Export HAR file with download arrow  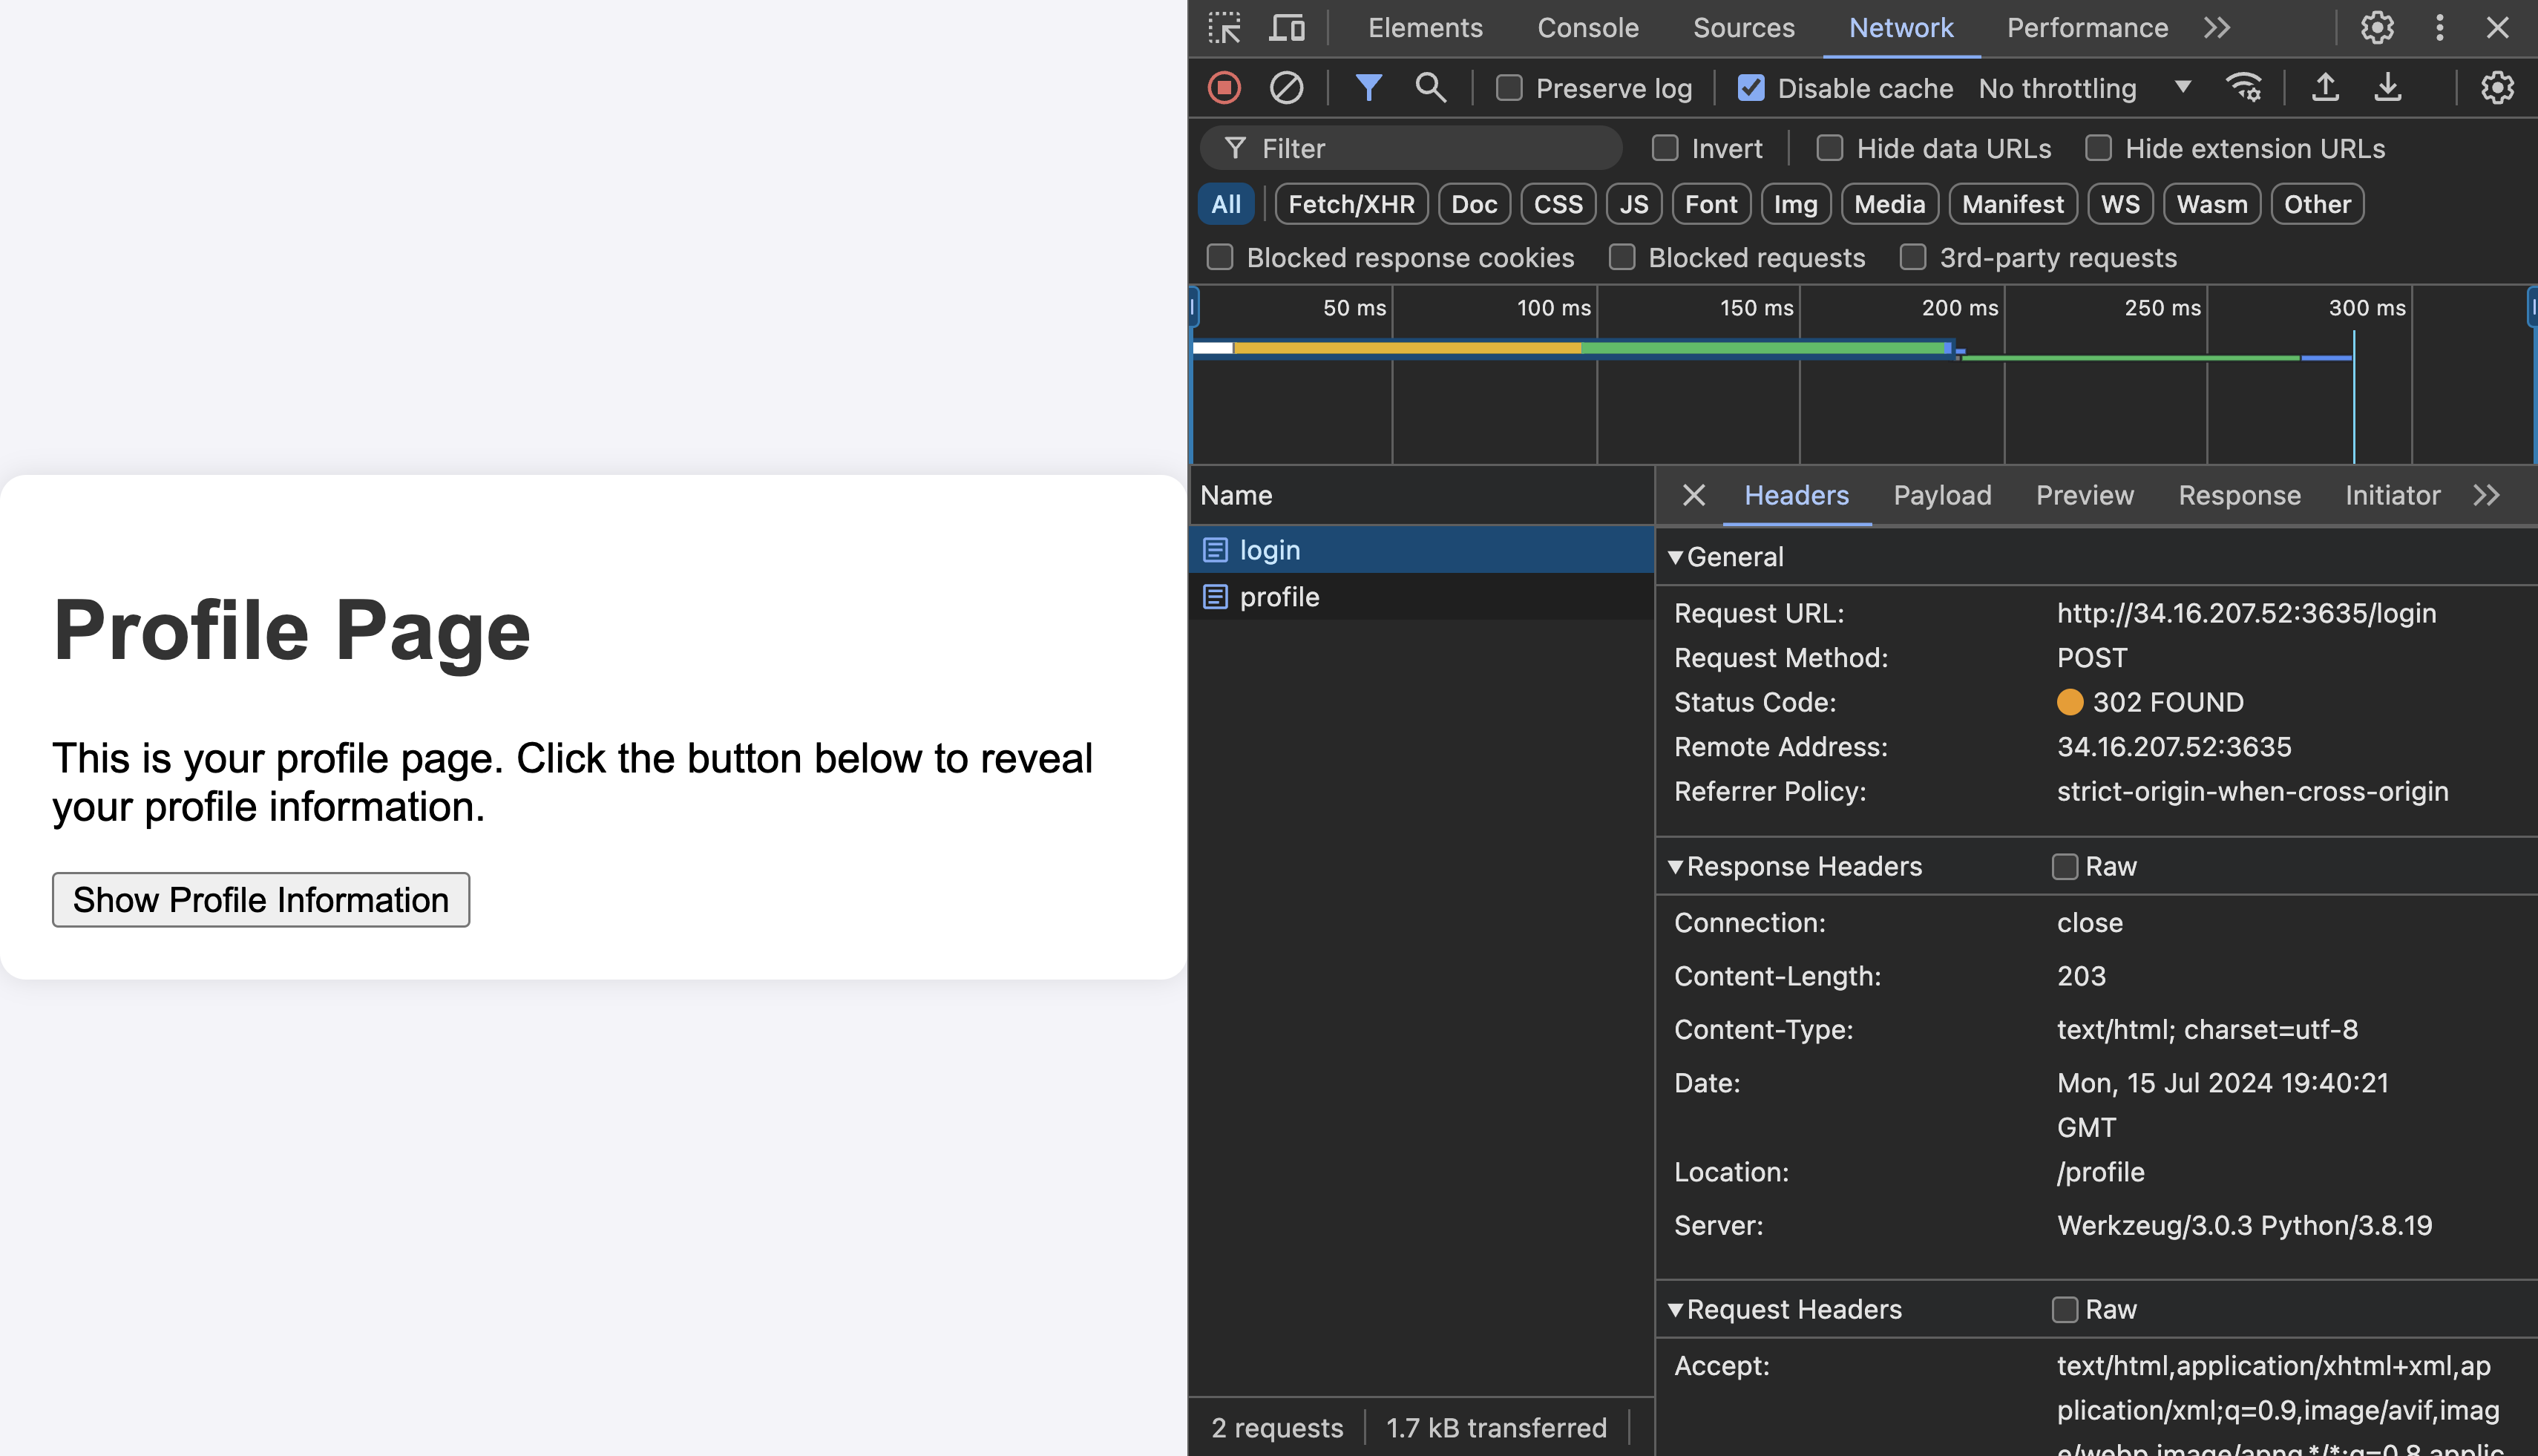2388,88
